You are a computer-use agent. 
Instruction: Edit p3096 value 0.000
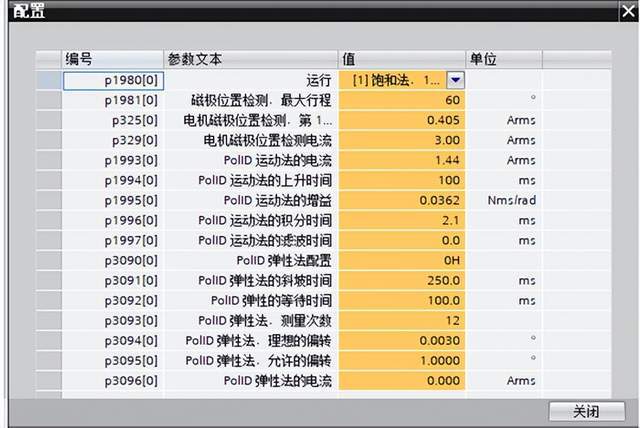tap(402, 380)
